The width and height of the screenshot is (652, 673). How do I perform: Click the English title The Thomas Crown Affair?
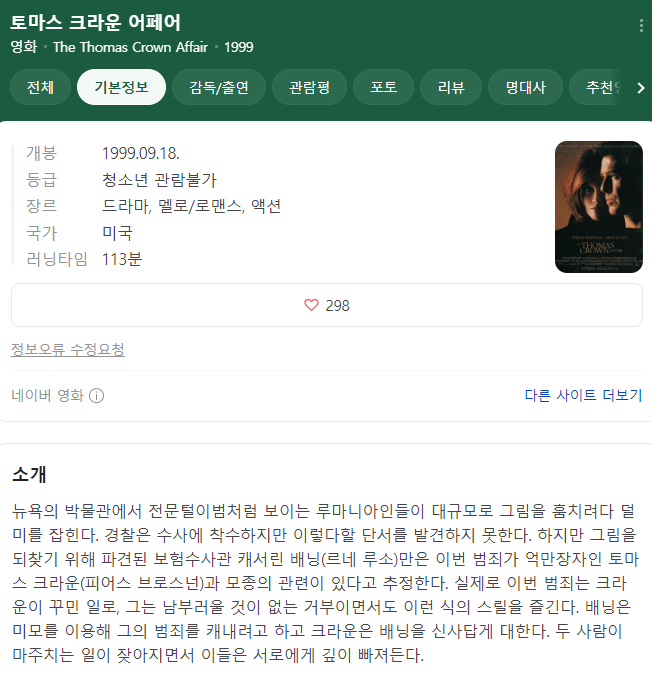tap(130, 47)
